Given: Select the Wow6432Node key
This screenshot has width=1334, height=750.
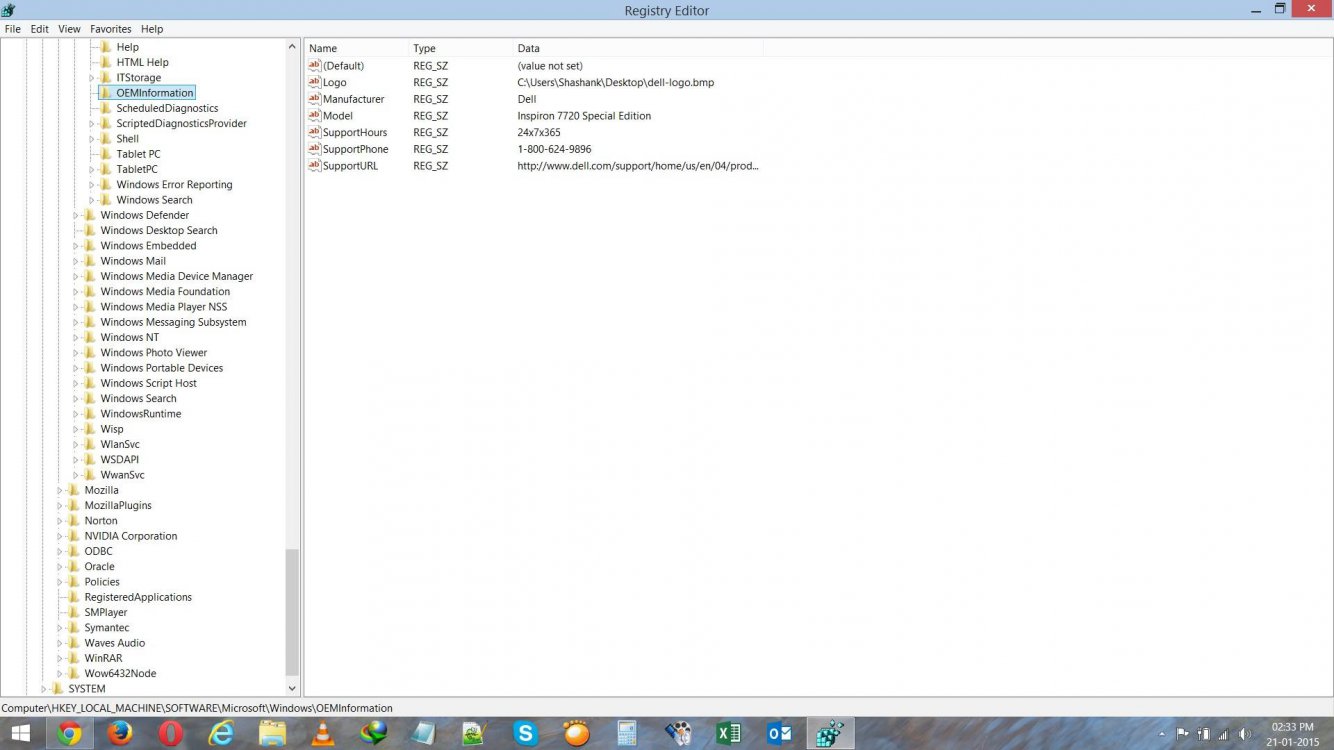Looking at the screenshot, I should [120, 674].
